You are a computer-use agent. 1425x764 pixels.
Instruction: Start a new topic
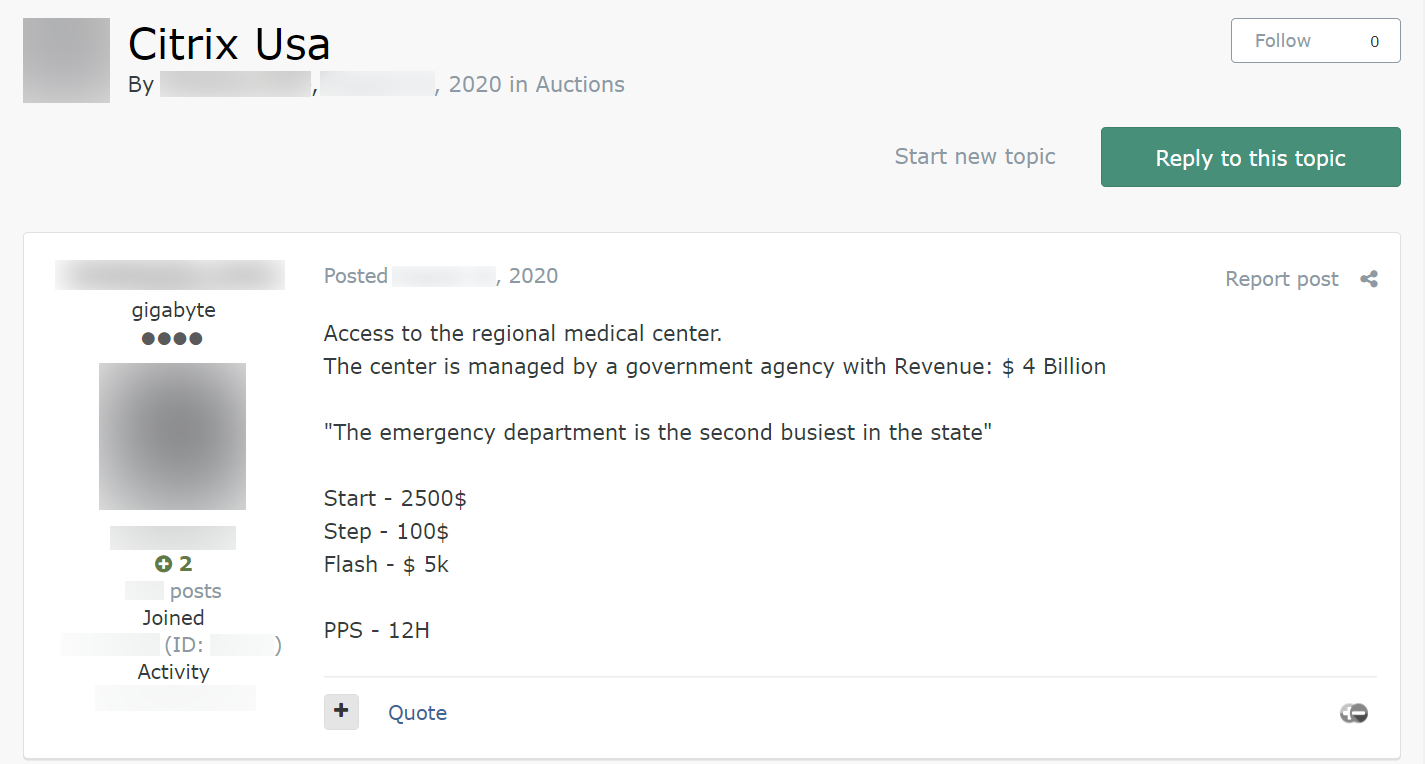pos(975,157)
